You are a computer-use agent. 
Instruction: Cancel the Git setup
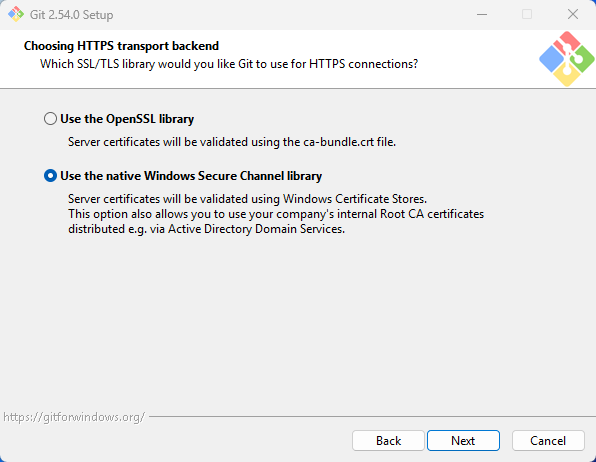(x=548, y=441)
